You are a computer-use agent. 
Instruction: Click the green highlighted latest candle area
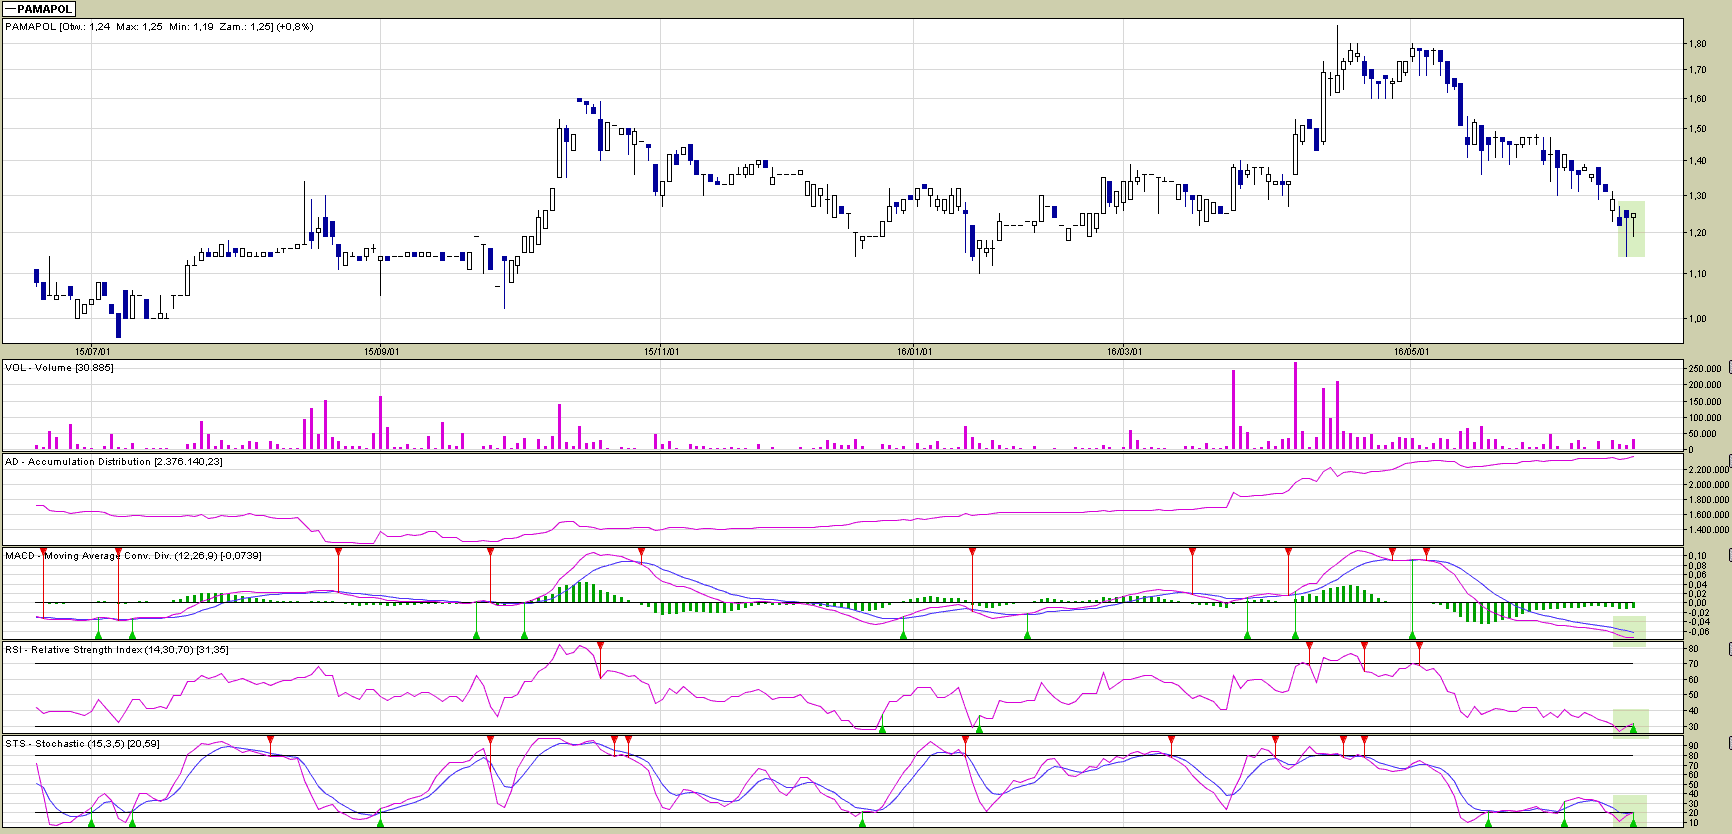point(1631,229)
